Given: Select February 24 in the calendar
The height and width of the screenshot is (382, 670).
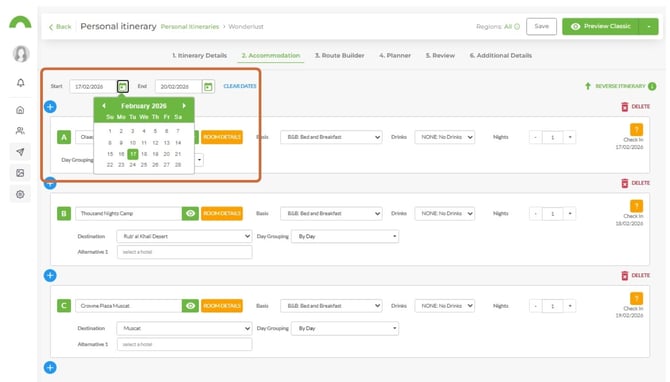Looking at the screenshot, I should [132, 165].
